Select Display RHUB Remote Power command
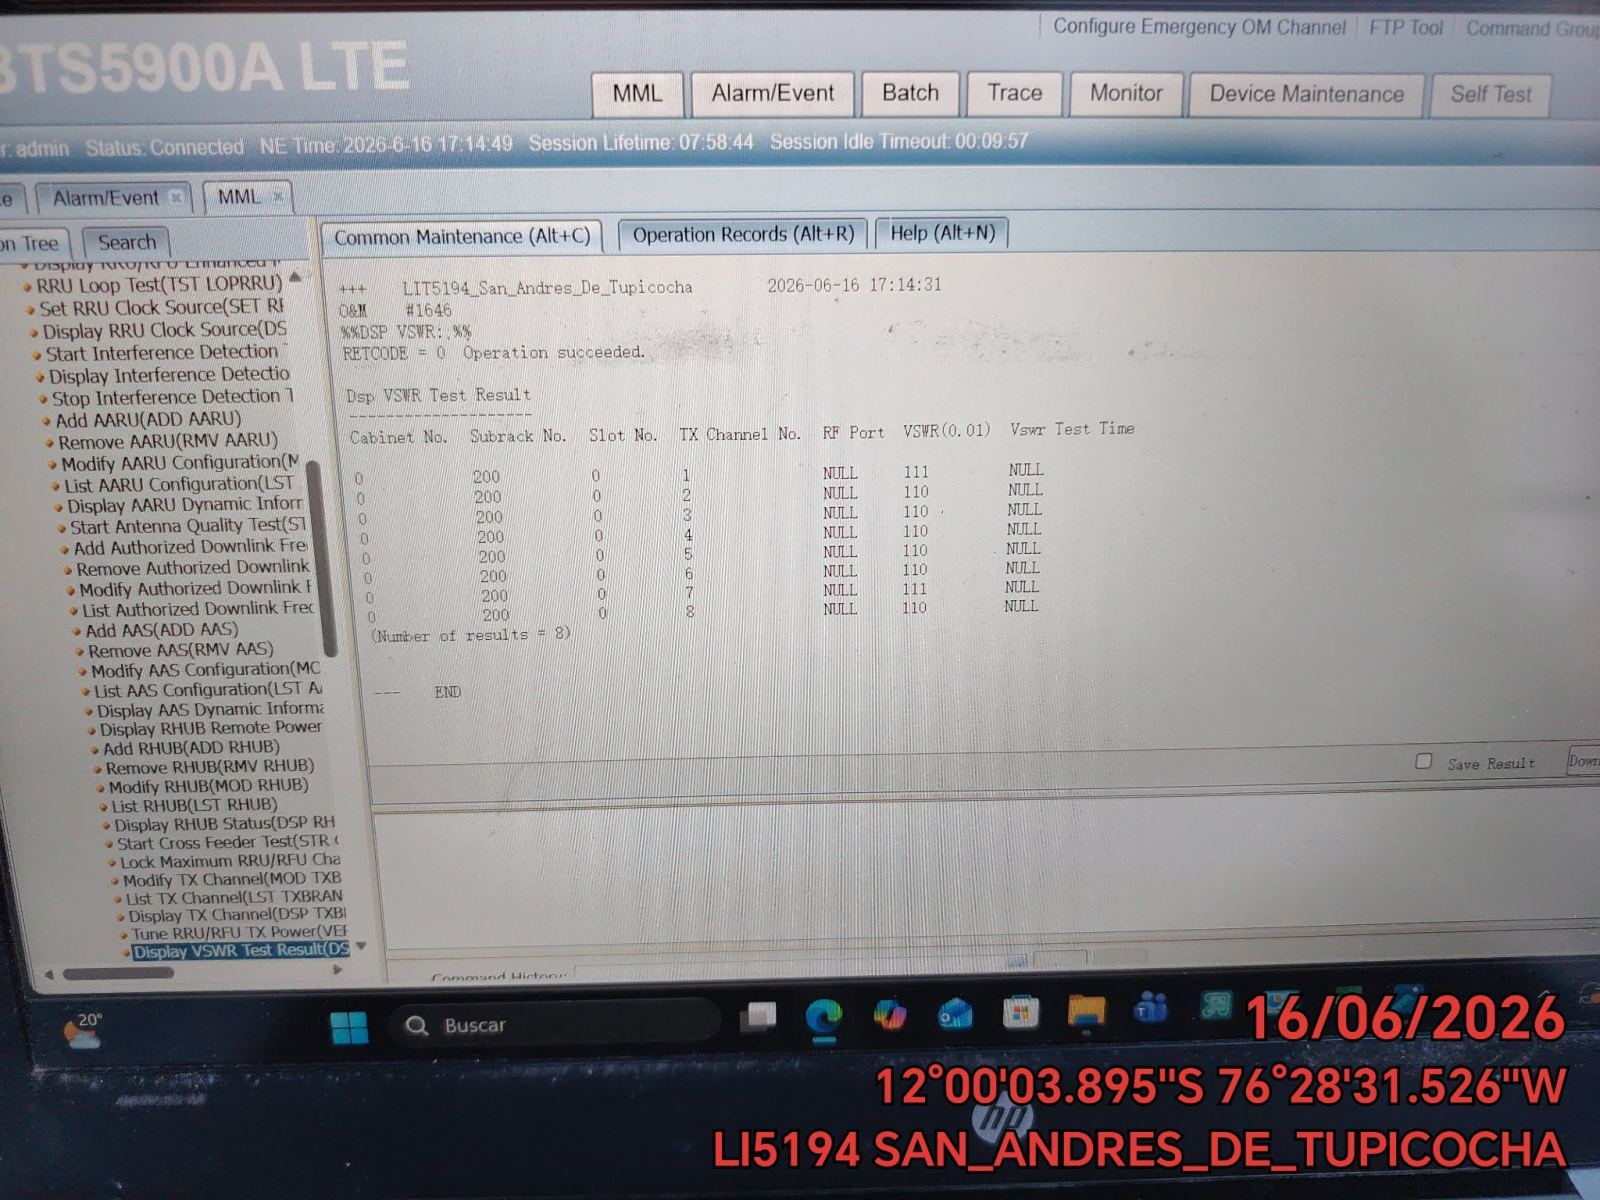 click(211, 729)
